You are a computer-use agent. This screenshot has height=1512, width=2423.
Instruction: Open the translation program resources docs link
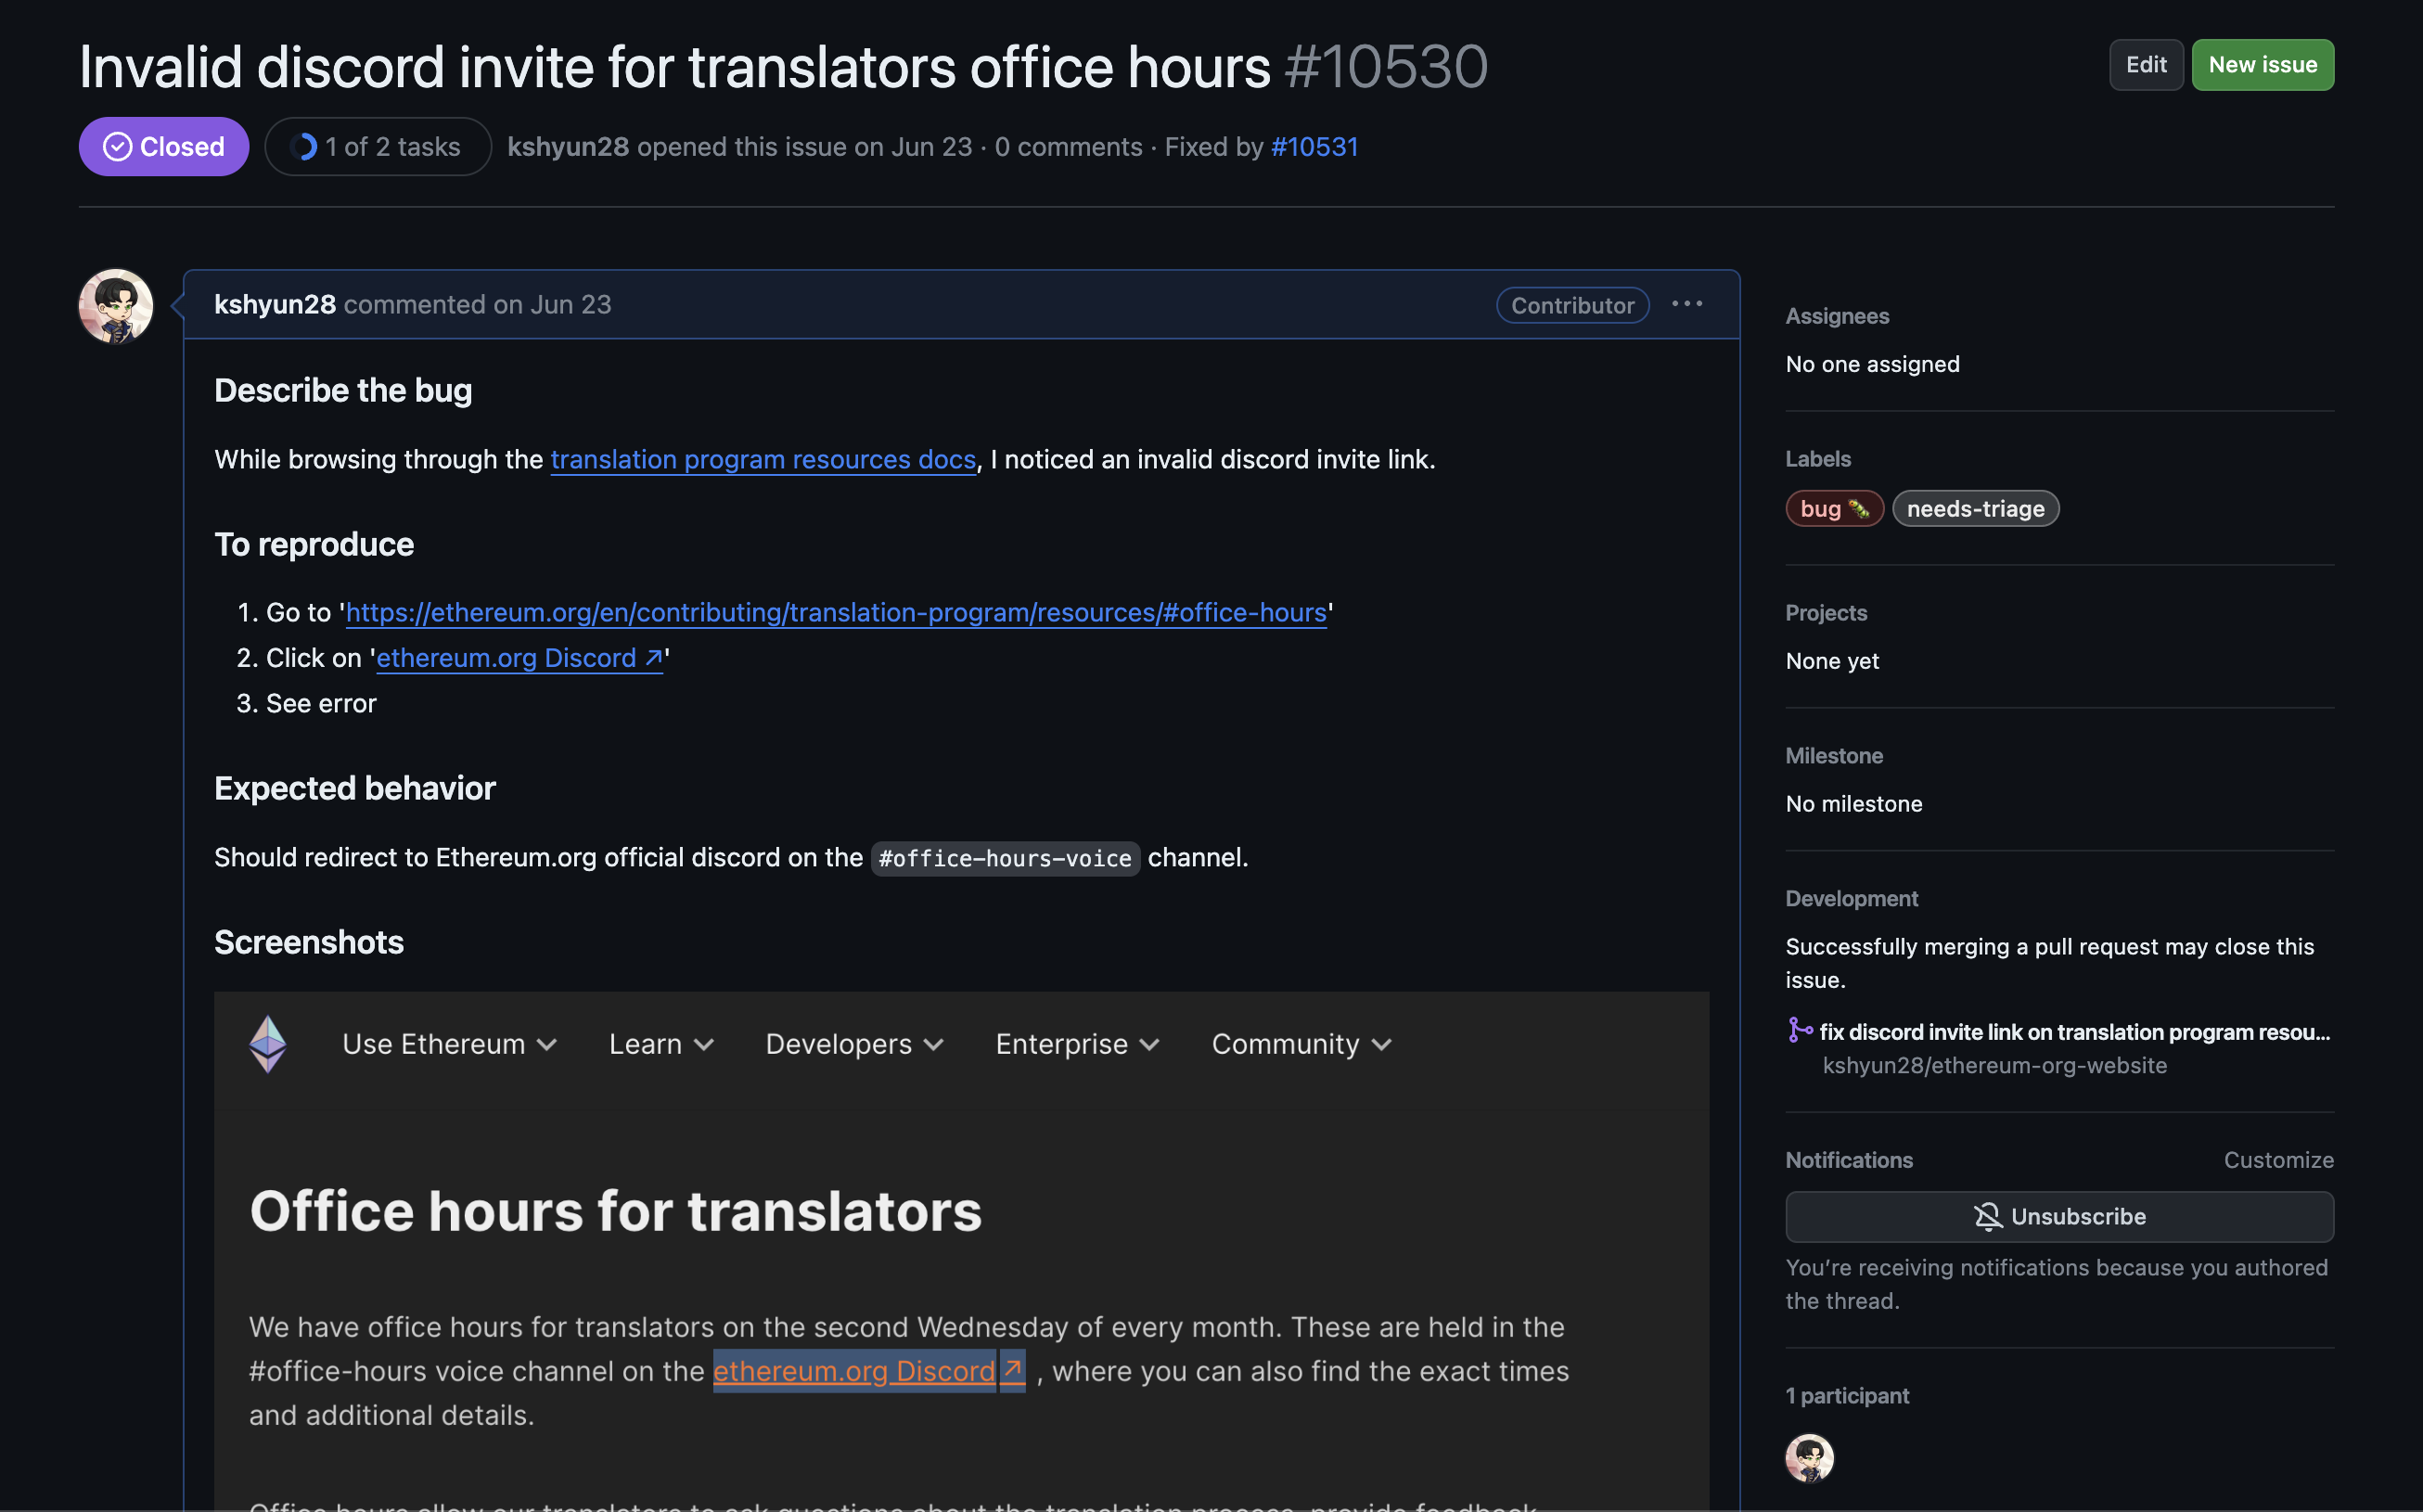tap(762, 459)
